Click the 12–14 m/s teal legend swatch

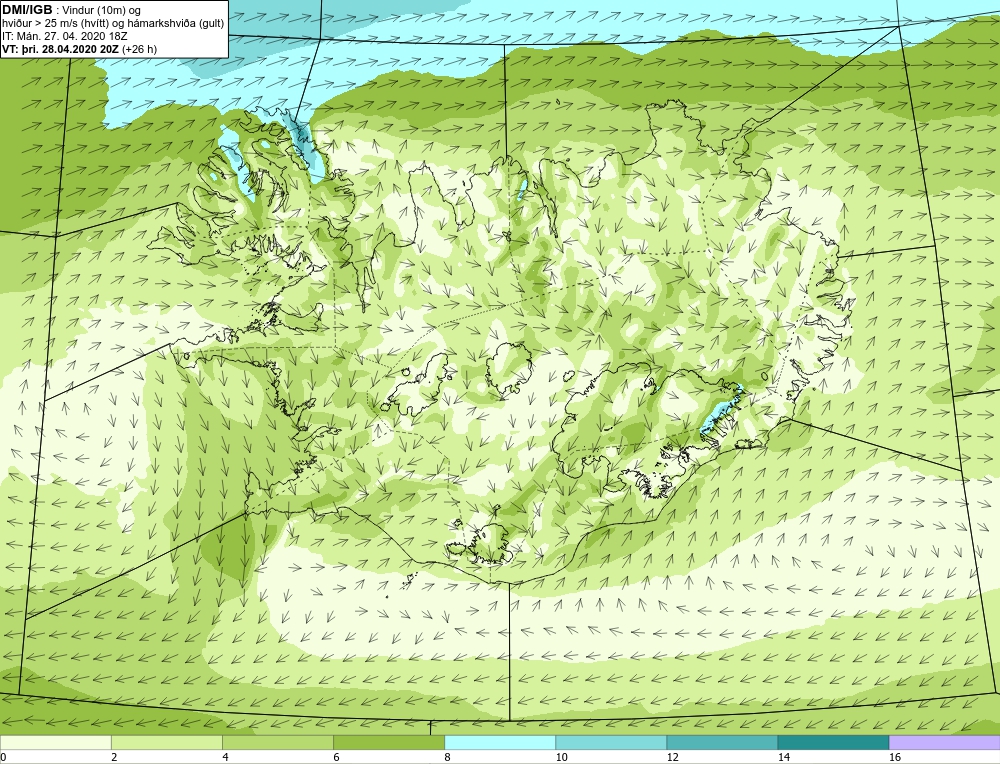(722, 742)
